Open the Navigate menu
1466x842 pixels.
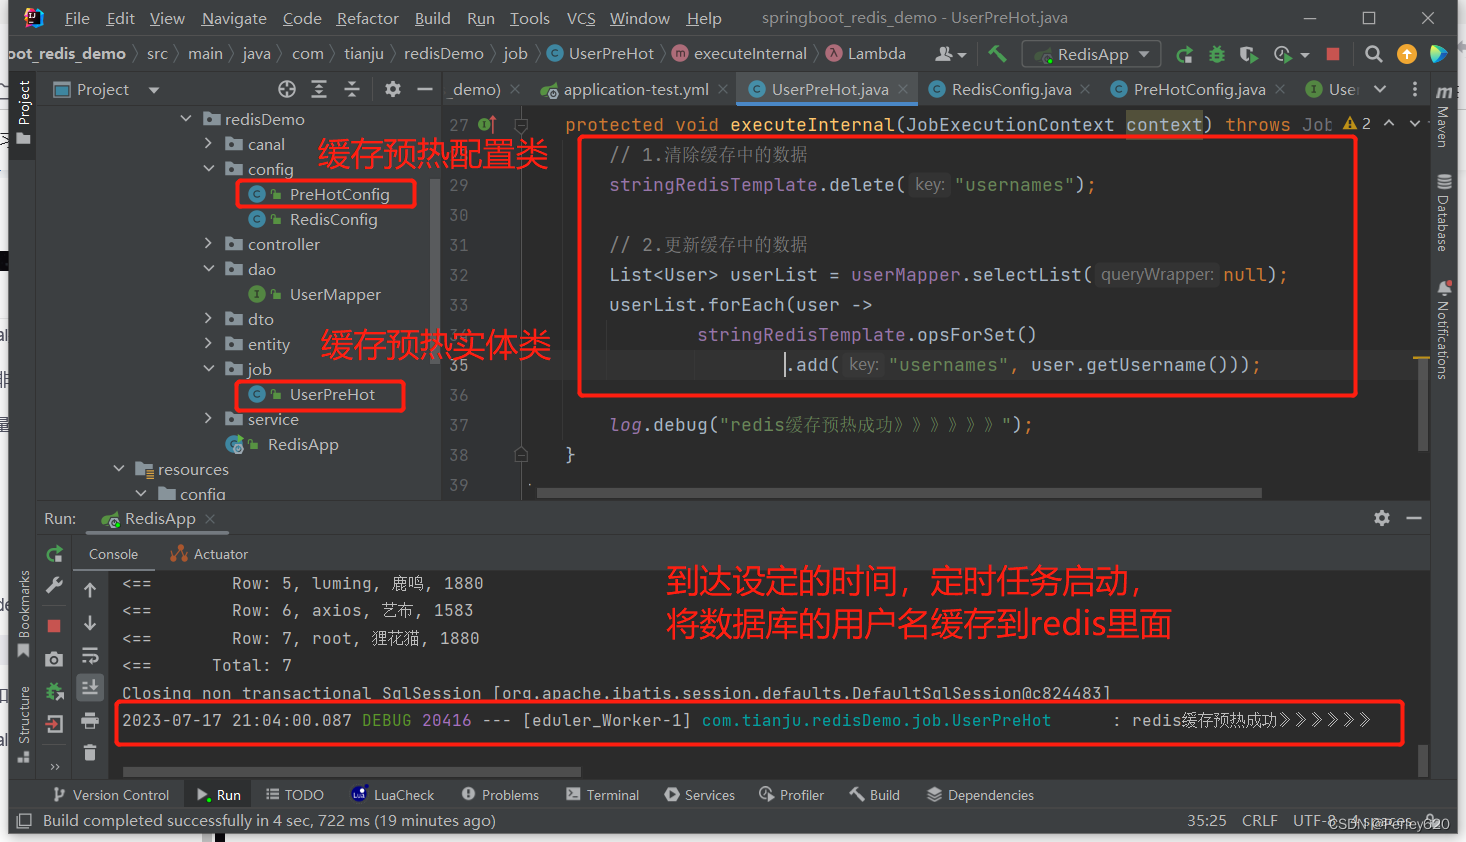(234, 18)
